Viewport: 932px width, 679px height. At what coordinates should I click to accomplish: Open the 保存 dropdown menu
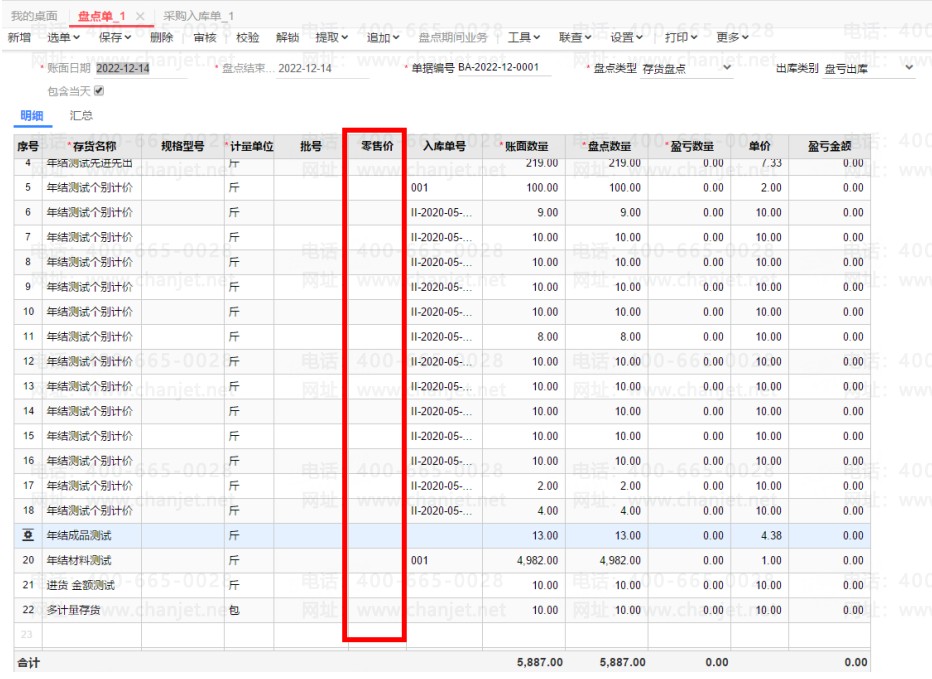click(115, 38)
